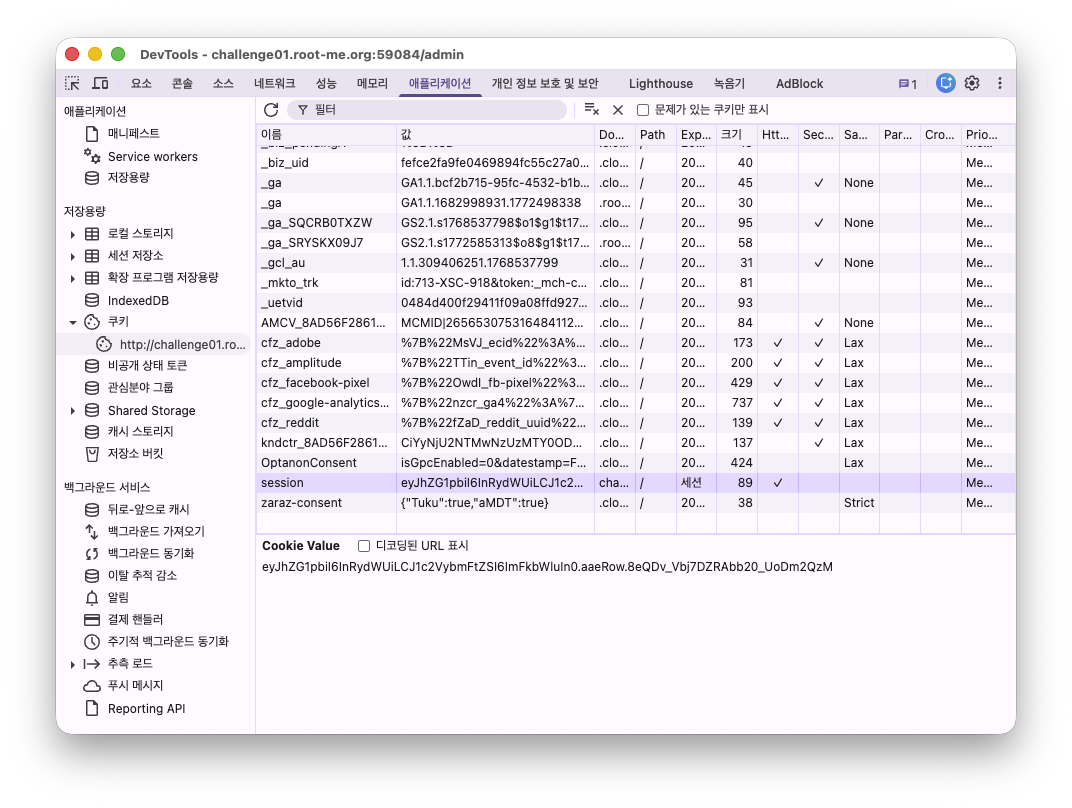Open 뒤로-앞으로 캐시

coord(148,509)
